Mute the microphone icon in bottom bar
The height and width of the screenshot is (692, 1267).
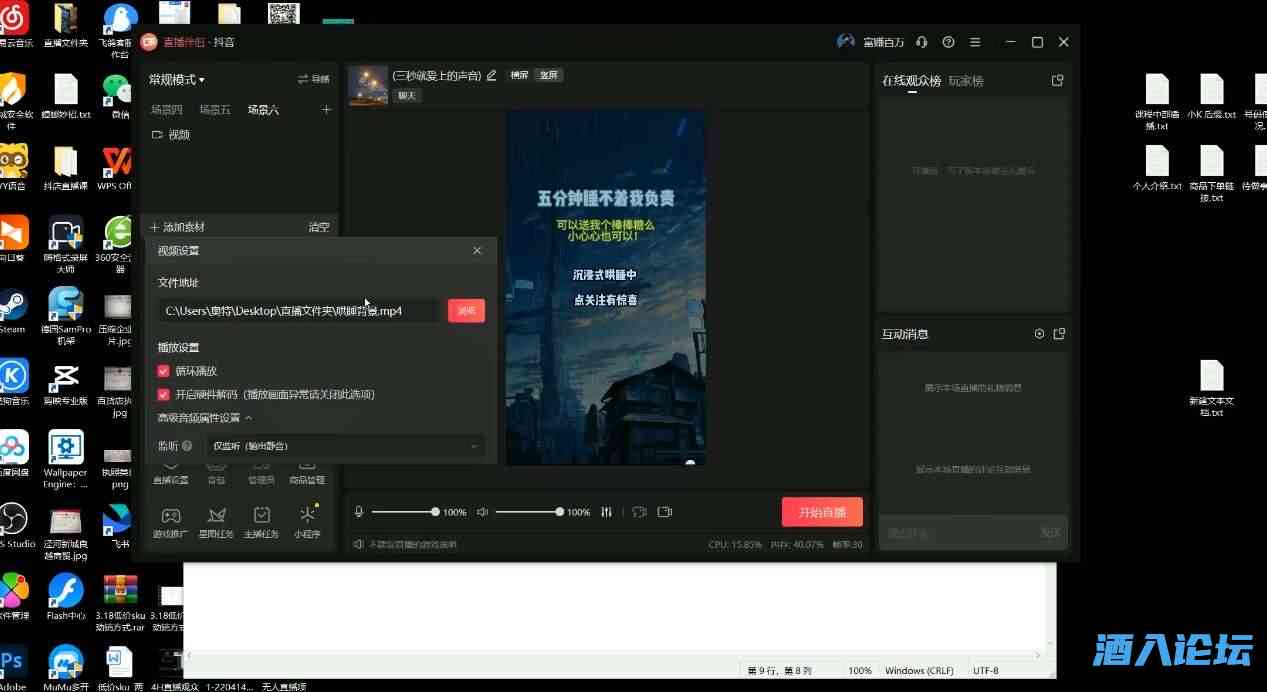coord(358,511)
